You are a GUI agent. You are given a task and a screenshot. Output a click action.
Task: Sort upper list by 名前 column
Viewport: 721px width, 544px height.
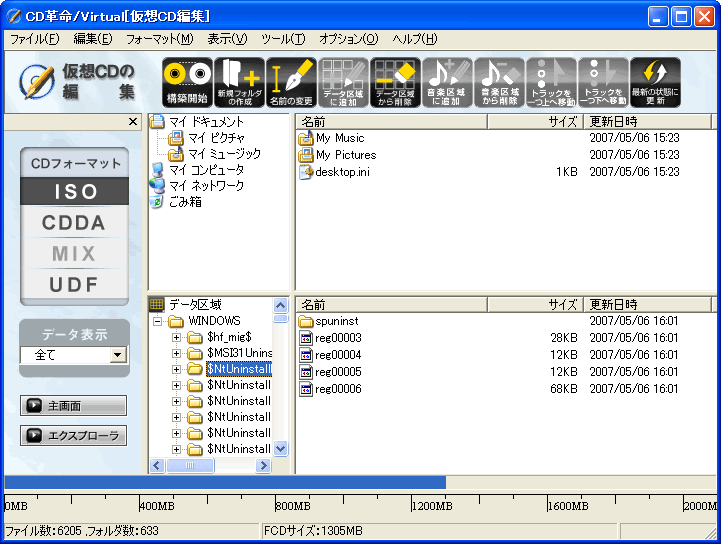click(x=391, y=122)
